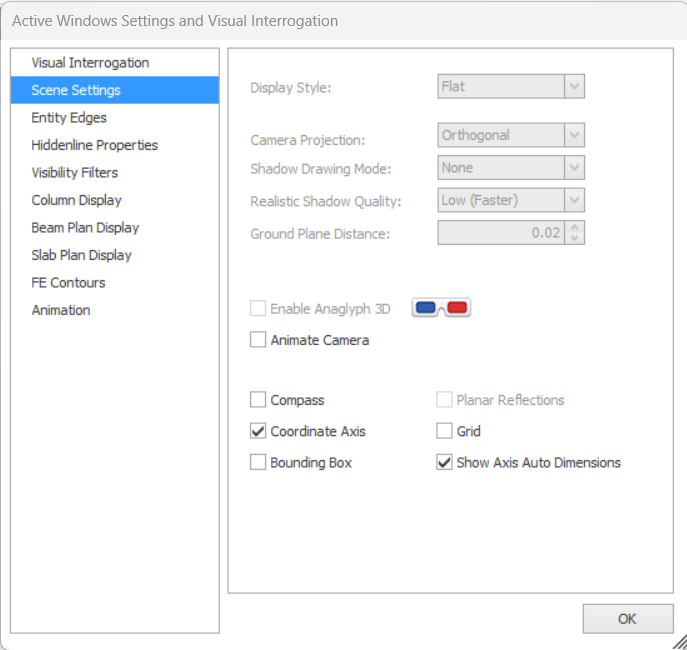Open the Entity Edges settings page

[x=69, y=118]
